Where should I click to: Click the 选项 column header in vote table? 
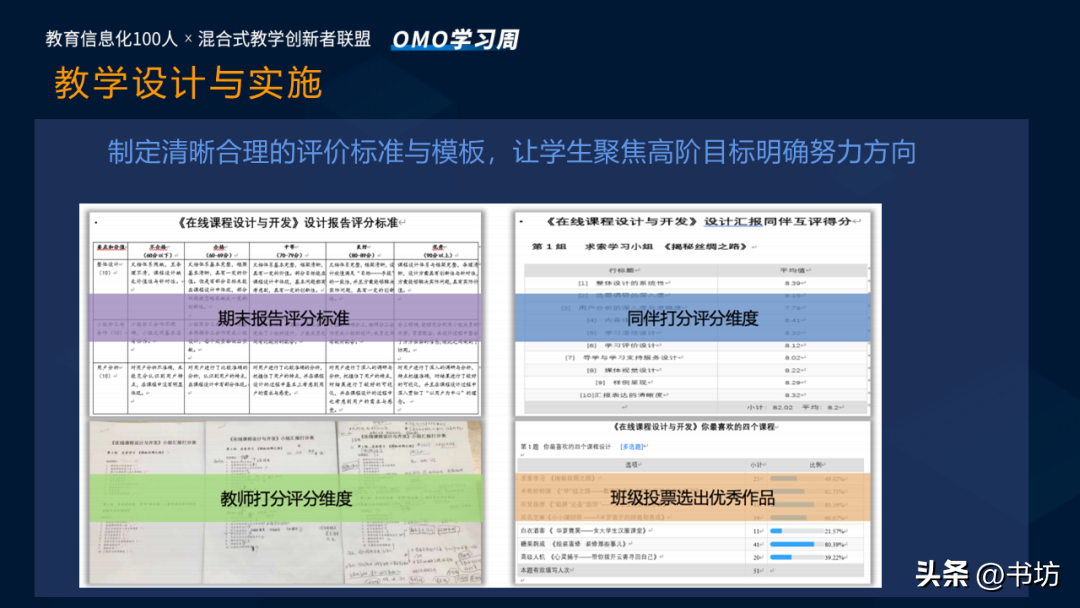click(632, 465)
